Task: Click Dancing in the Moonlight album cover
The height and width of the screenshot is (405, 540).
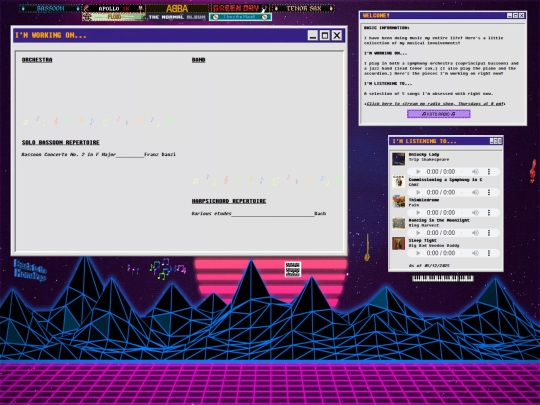Action: point(398,223)
